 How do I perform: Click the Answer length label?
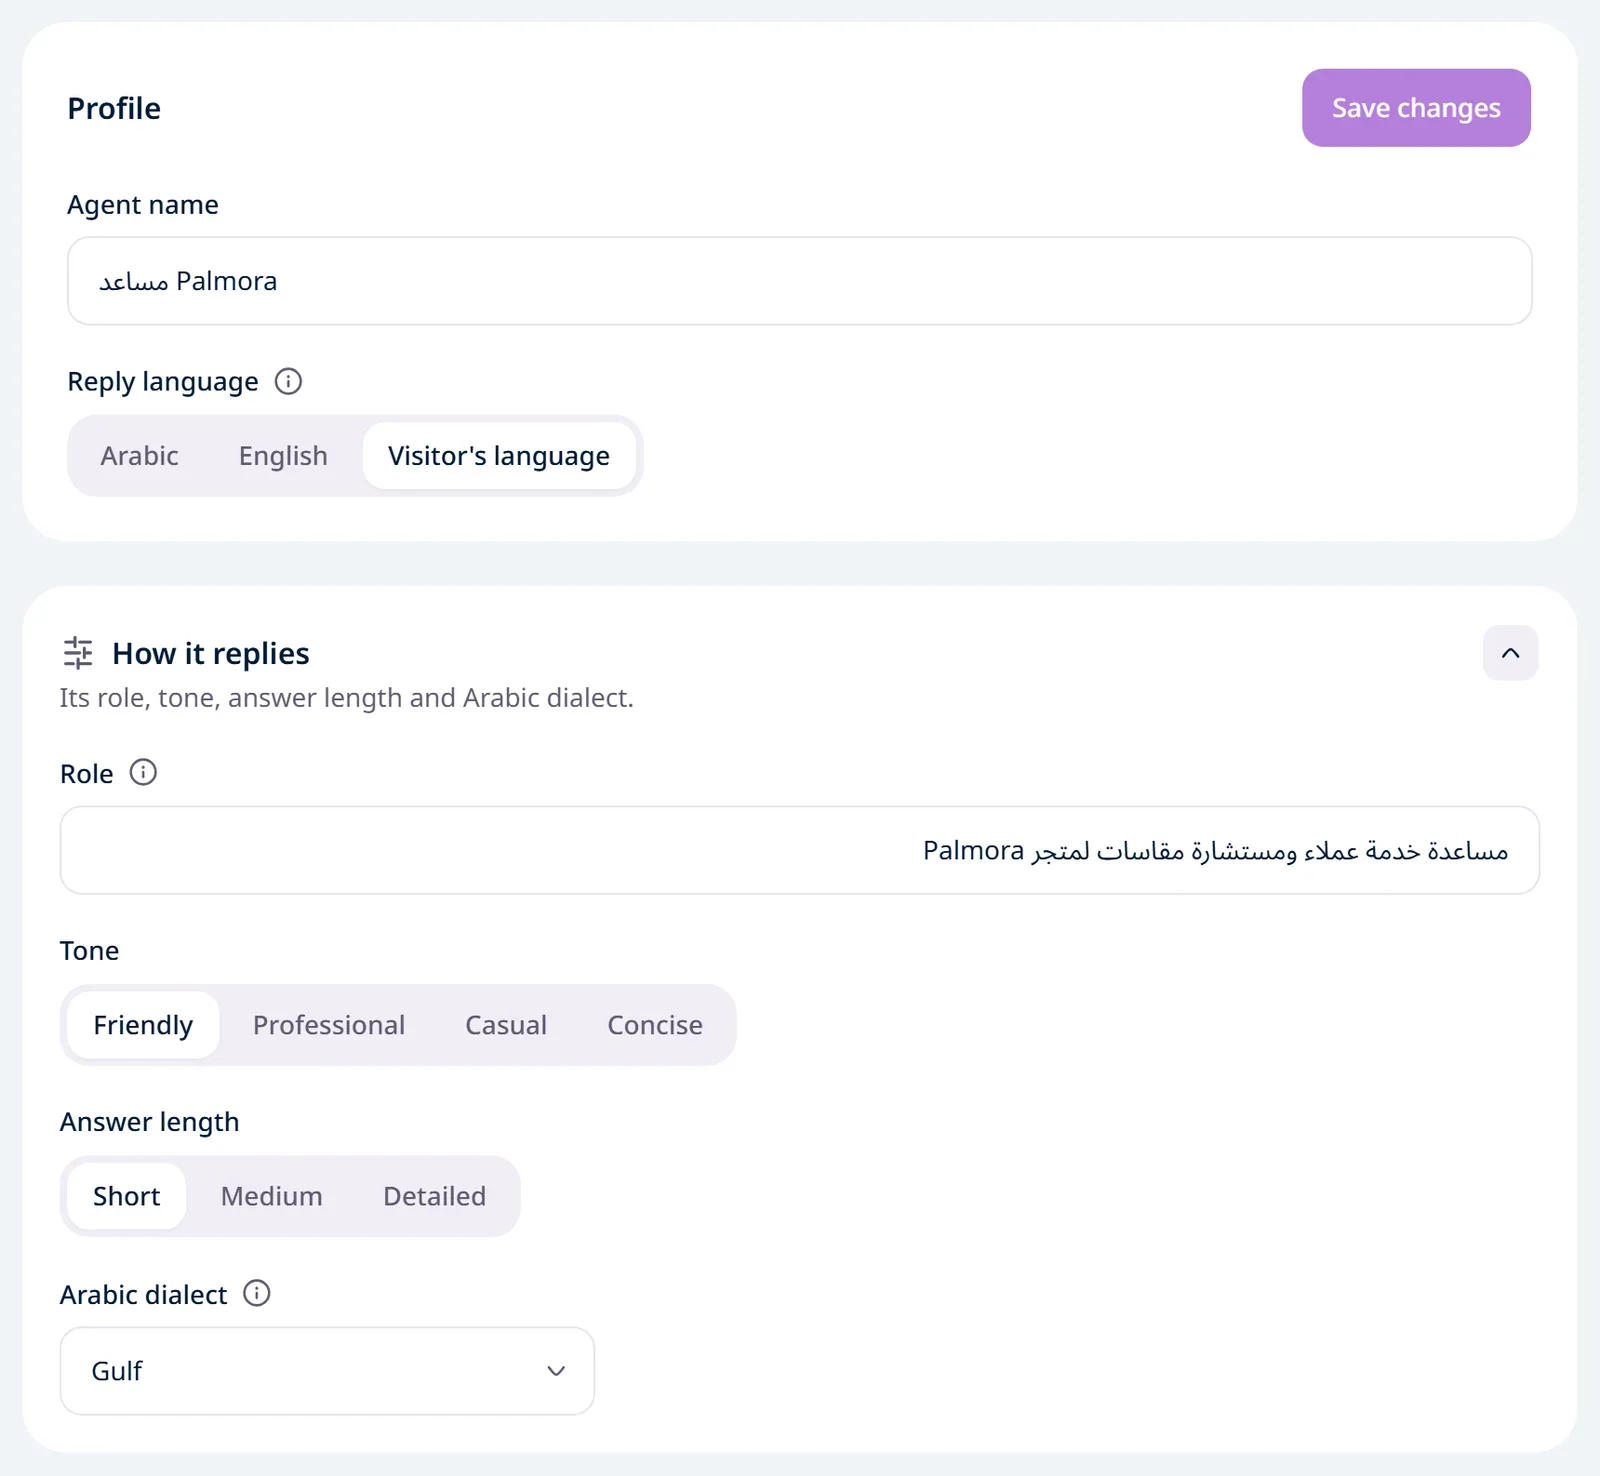point(150,1122)
